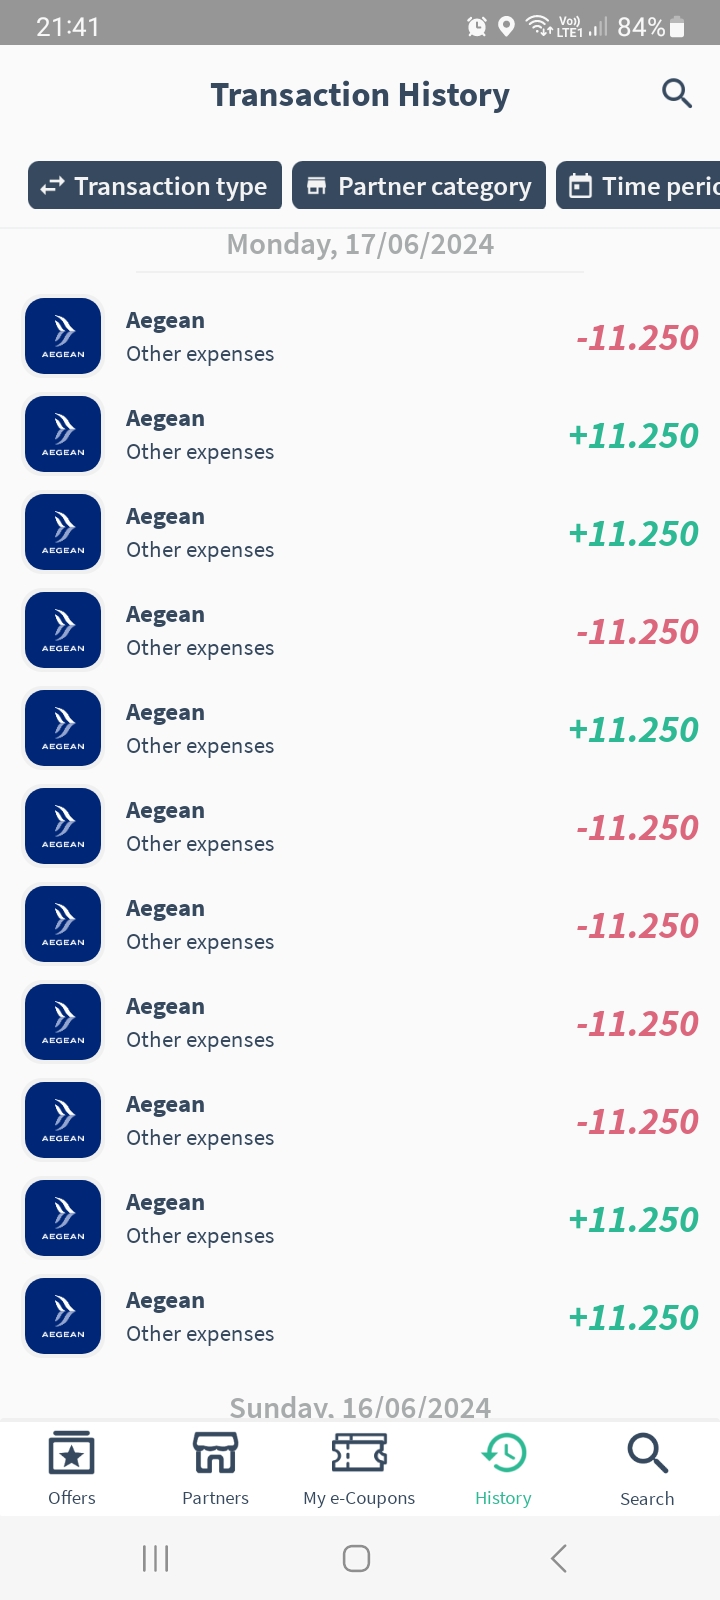Image resolution: width=720 pixels, height=1600 pixels.
Task: Tap the search magnifier icon in header
Action: tap(677, 94)
